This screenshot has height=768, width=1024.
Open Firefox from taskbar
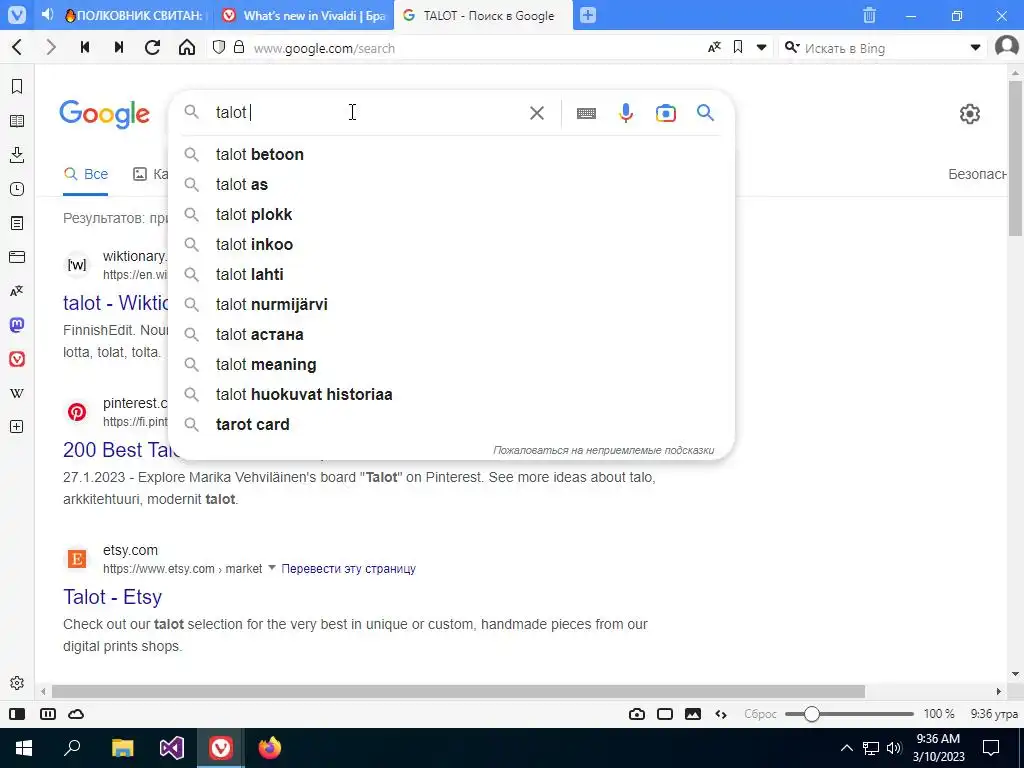coord(269,748)
